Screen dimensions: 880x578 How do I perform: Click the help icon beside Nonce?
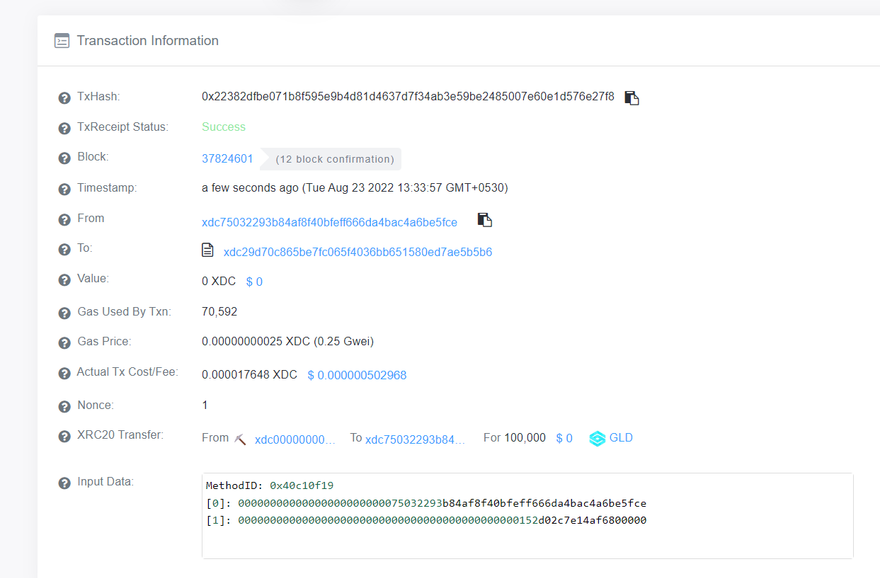65,406
